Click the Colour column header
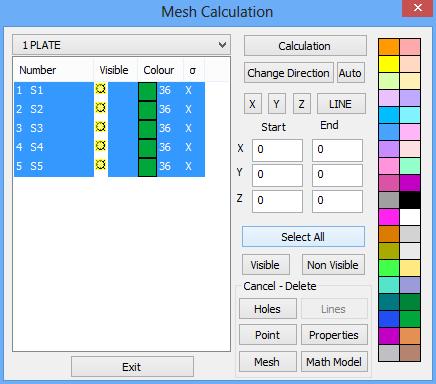This screenshot has height=384, width=436. 159,70
